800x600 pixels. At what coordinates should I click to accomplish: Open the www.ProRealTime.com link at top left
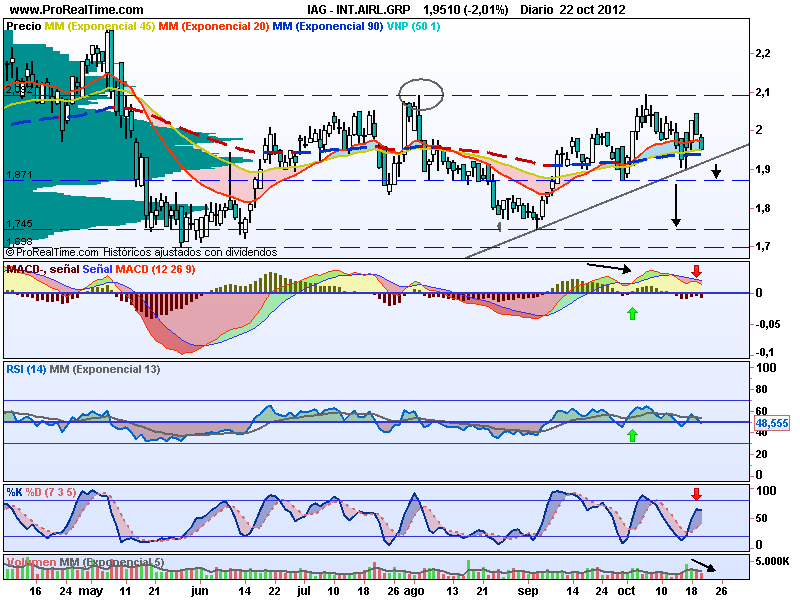(x=59, y=9)
